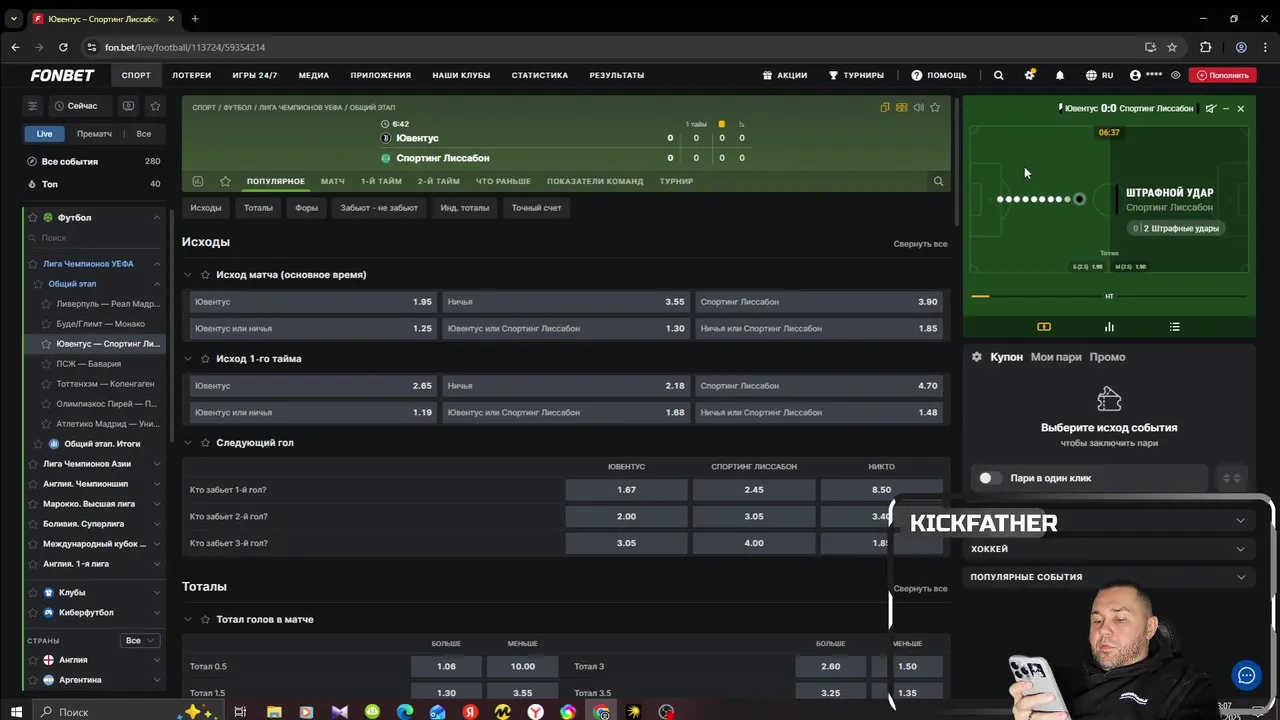
Task: Search markets with the match tab-bar magnifier
Action: coord(938,181)
